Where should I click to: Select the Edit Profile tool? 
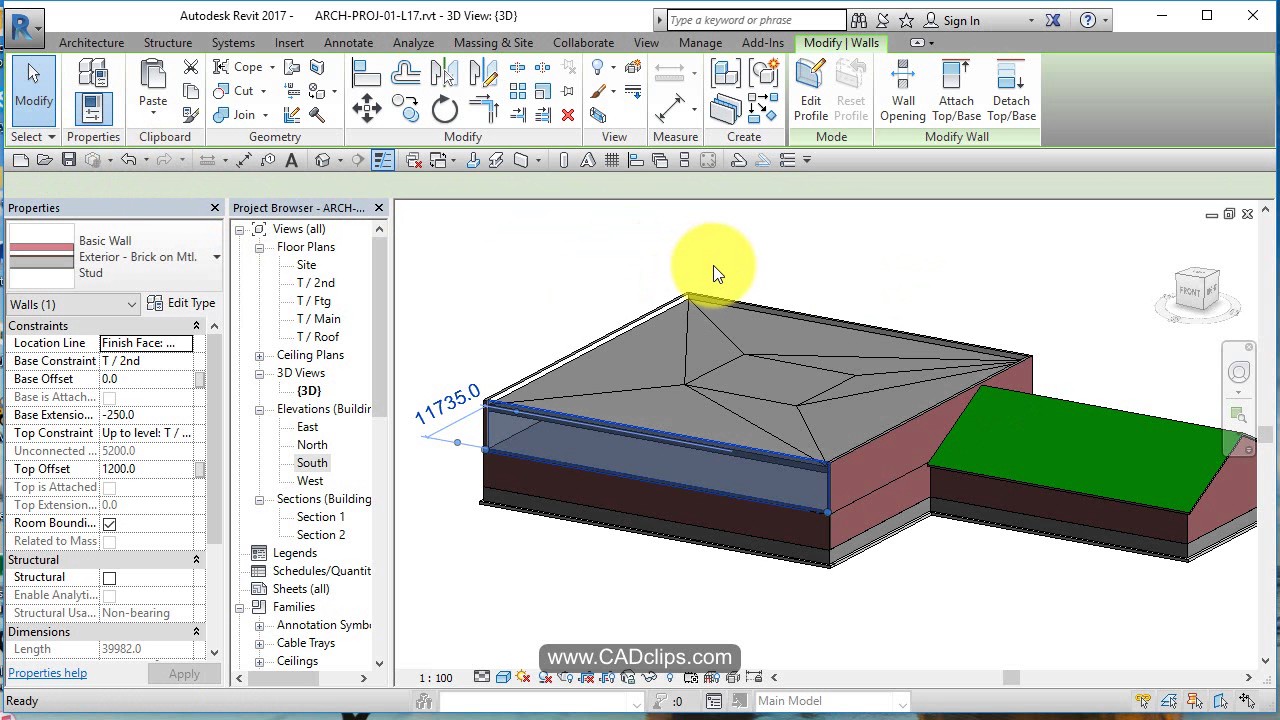click(810, 88)
